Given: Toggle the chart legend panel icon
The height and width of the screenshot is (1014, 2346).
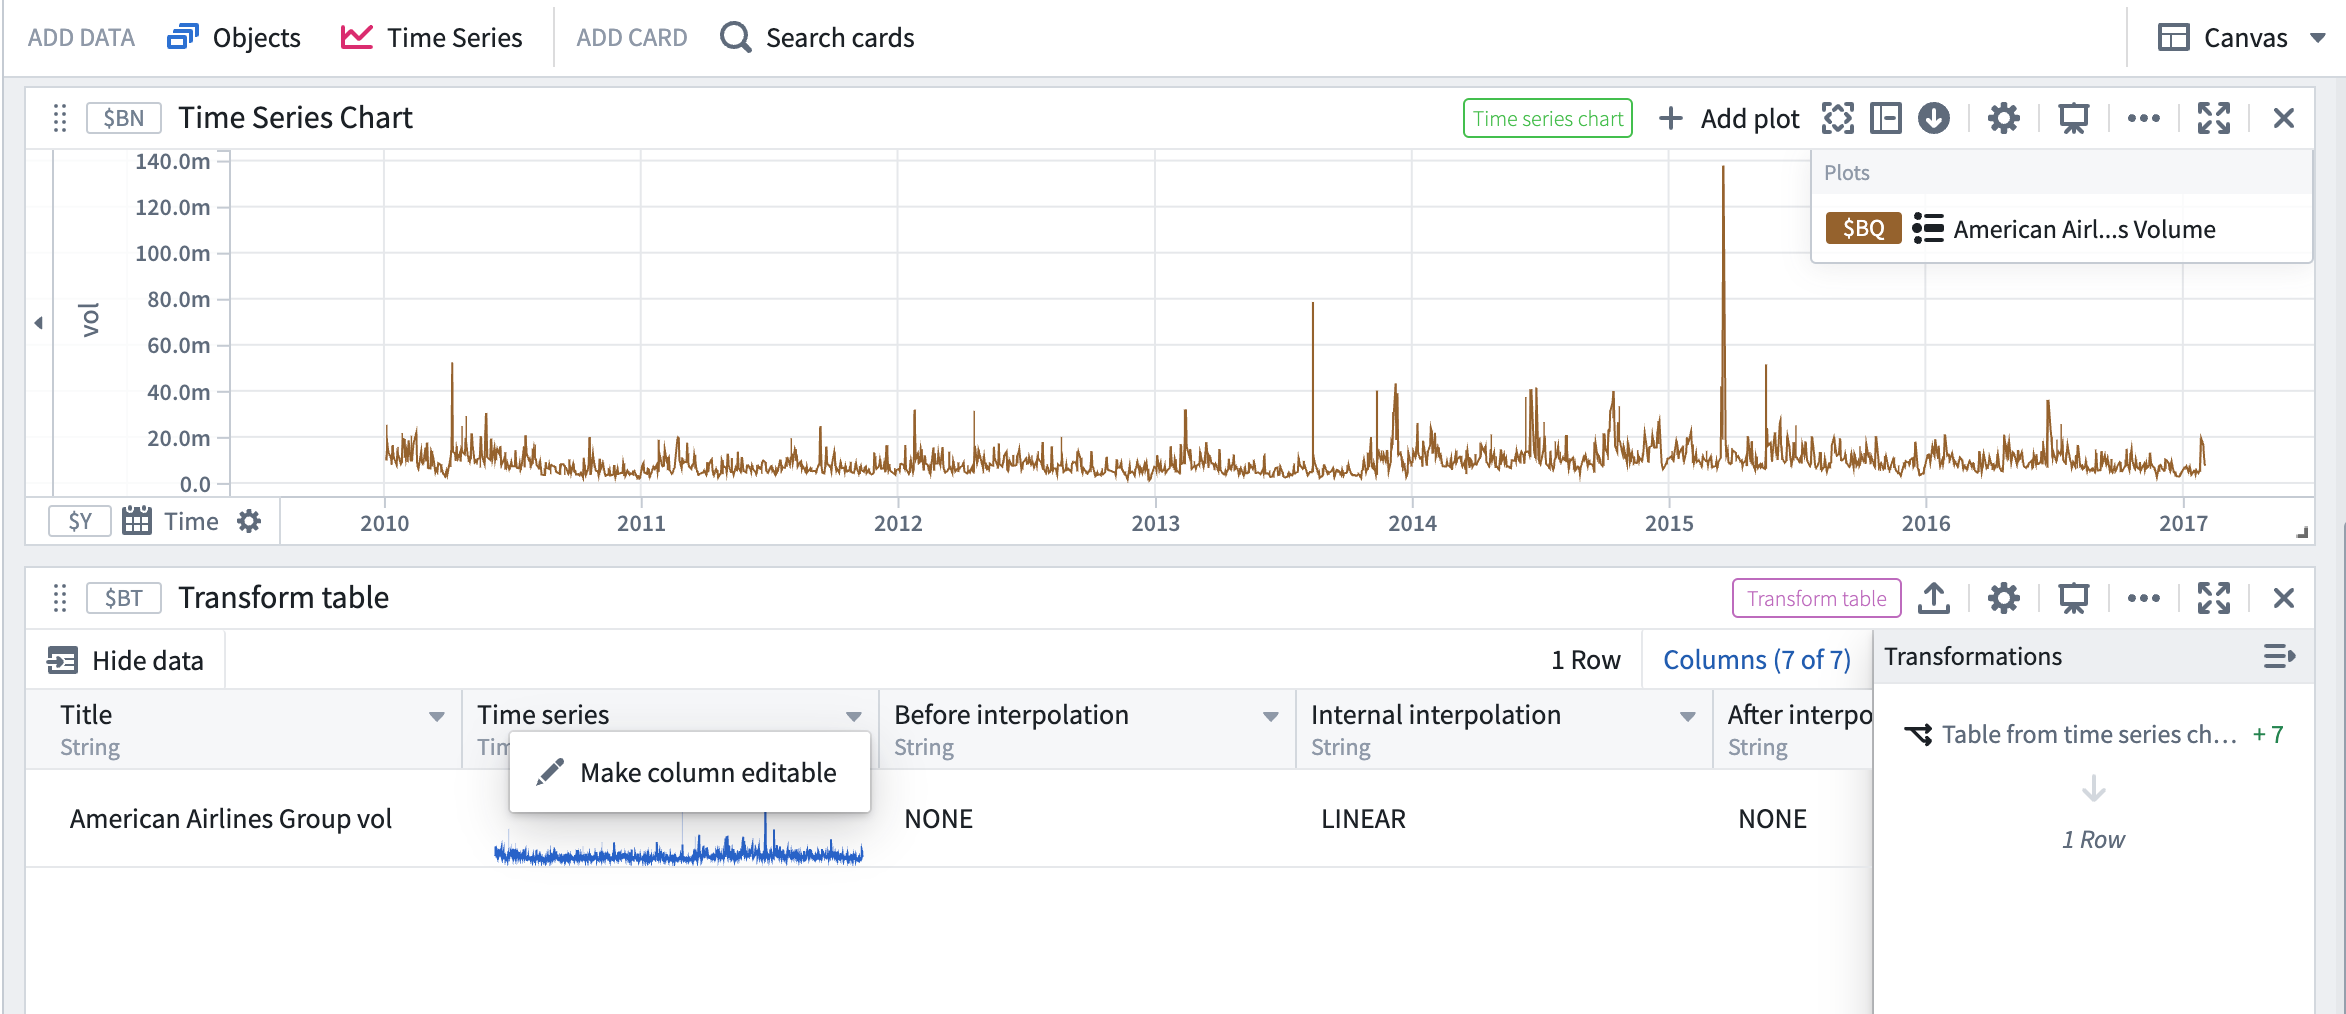Looking at the screenshot, I should click(1885, 118).
